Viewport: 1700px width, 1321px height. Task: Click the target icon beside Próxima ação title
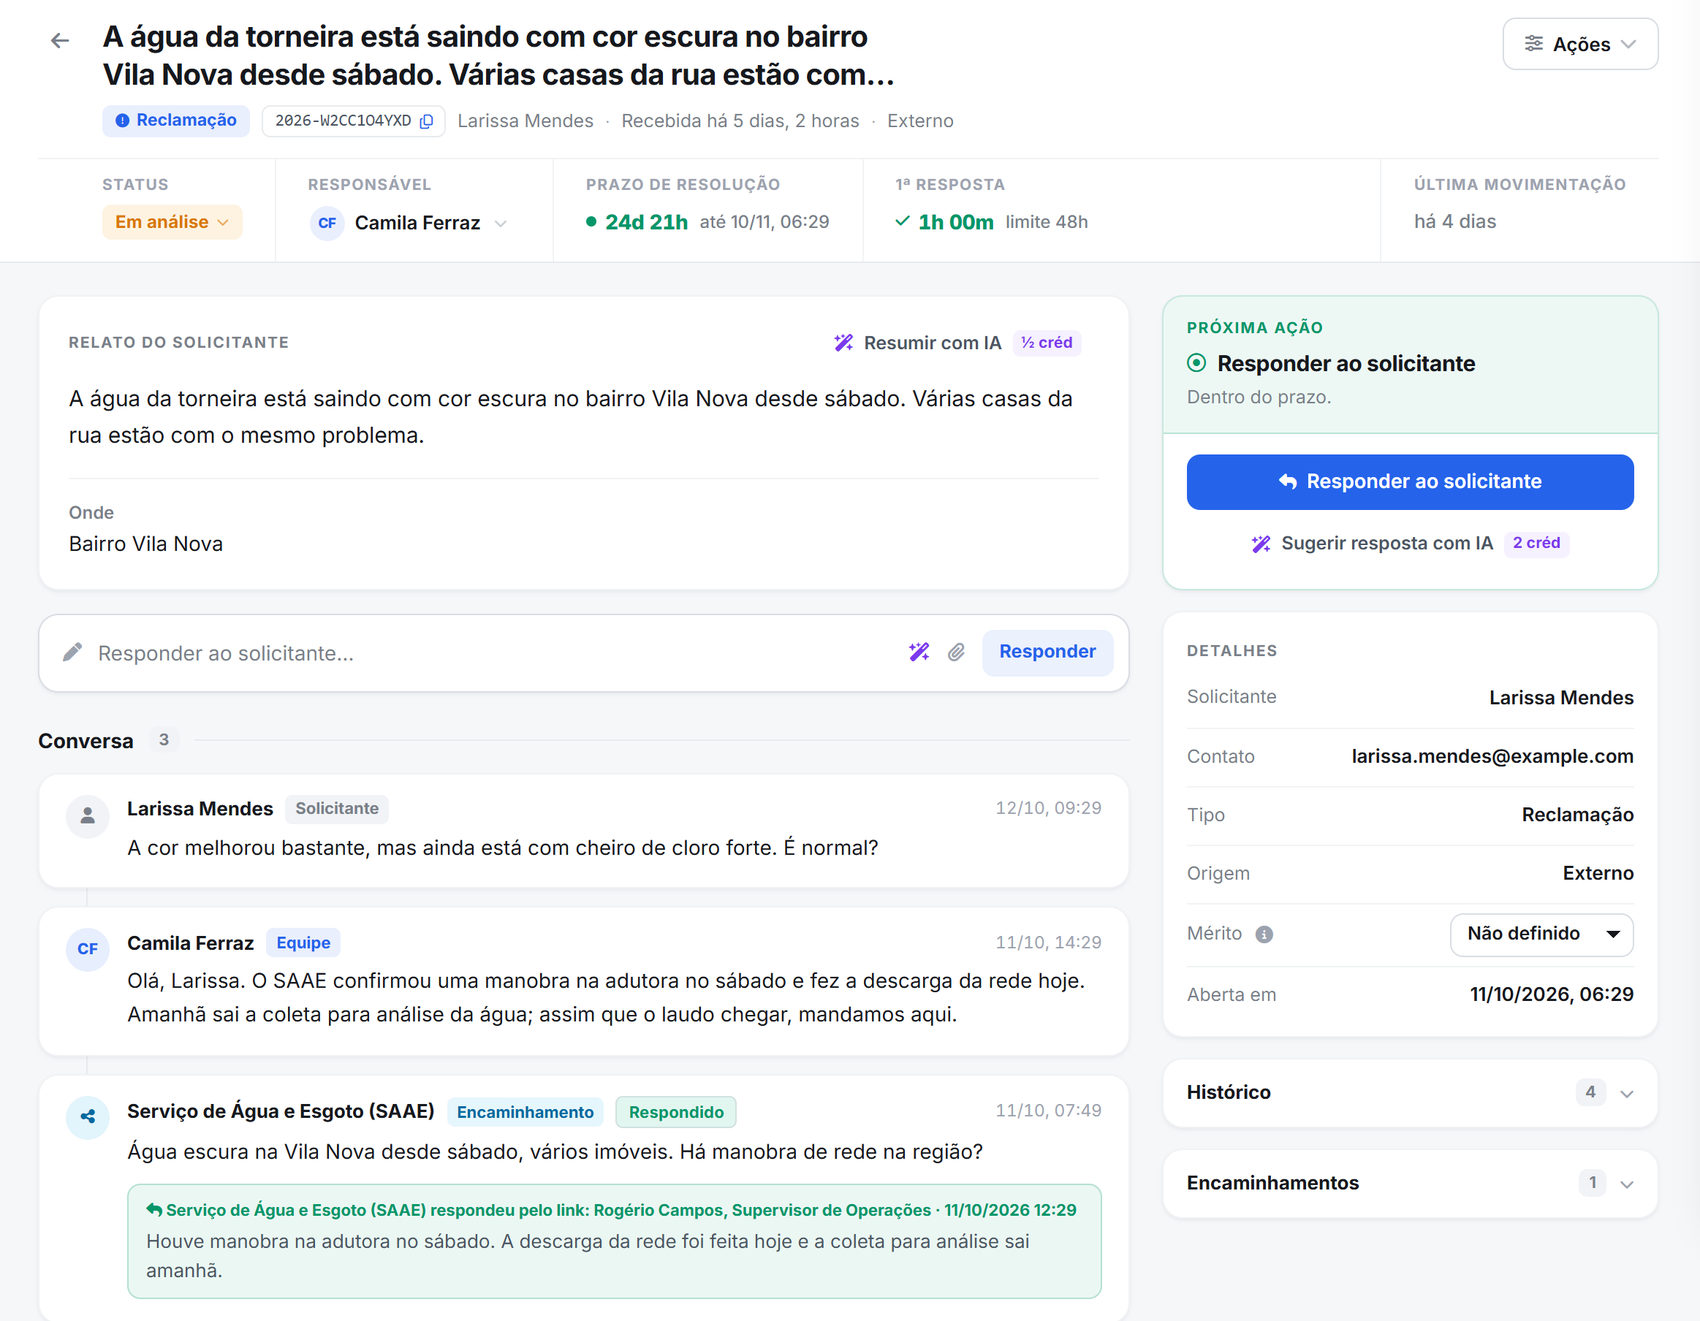(x=1197, y=363)
